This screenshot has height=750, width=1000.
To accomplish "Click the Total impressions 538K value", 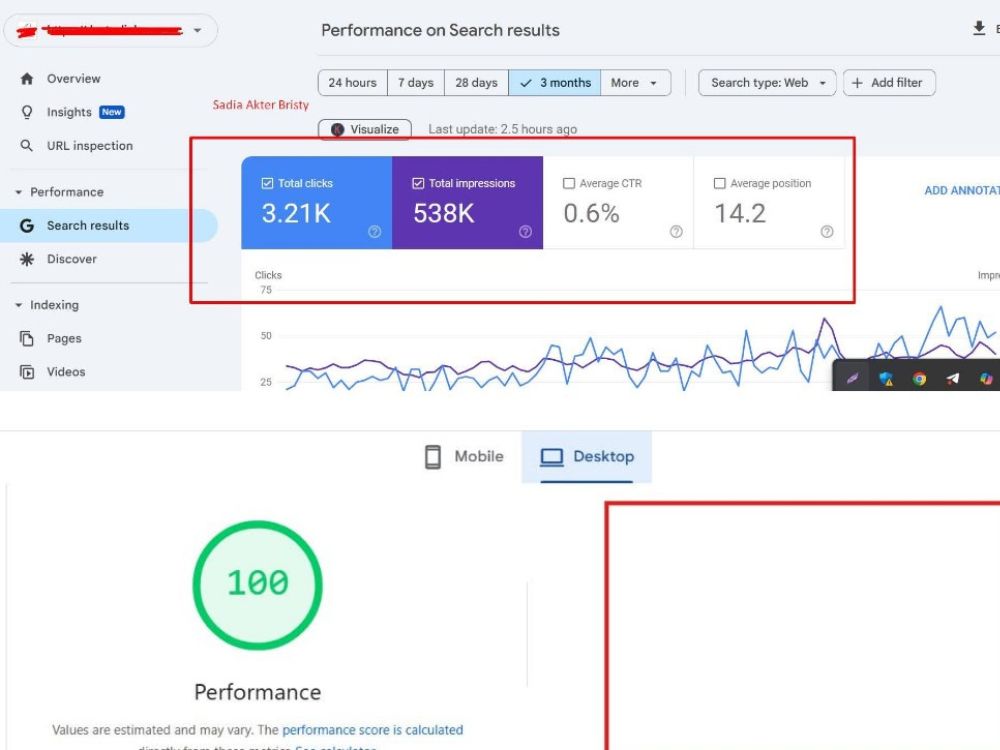I will coord(444,214).
